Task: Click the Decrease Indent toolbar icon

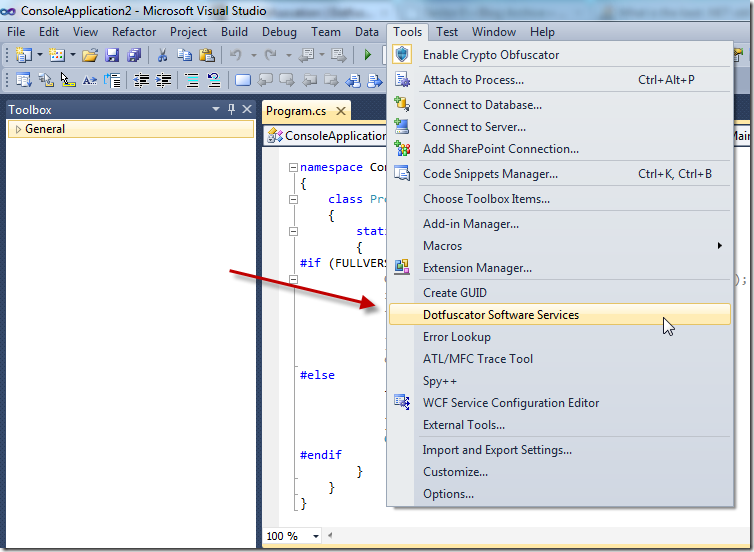Action: [x=142, y=81]
